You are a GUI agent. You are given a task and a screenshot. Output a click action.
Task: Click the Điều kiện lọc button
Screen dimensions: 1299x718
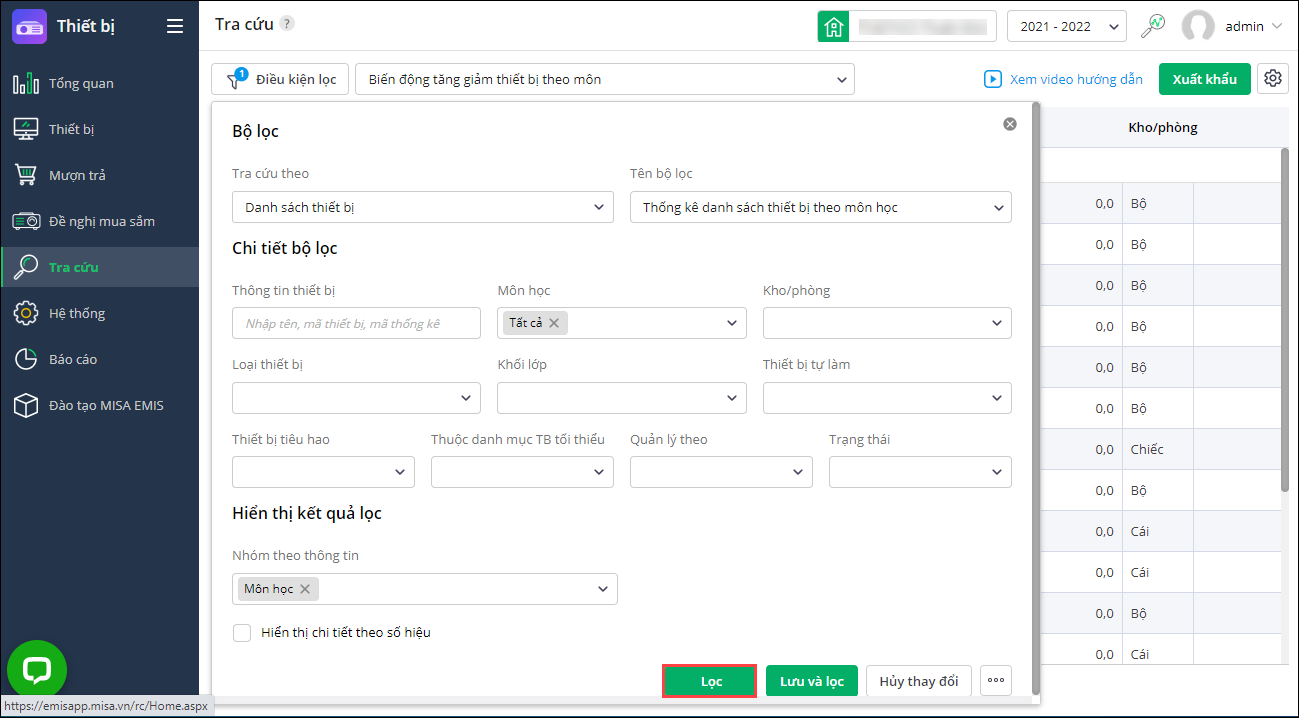(x=279, y=79)
